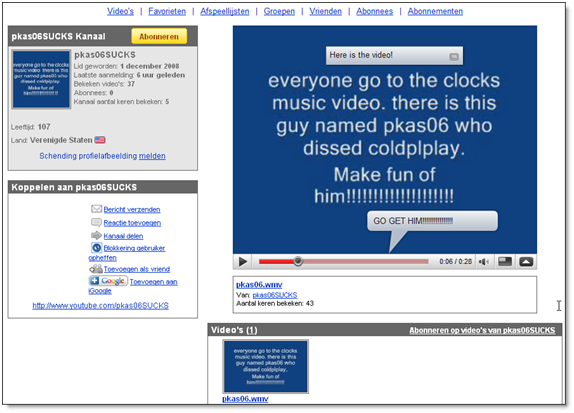The width and height of the screenshot is (574, 413).
Task: Click the arrow icon for Kanaal delen
Action: click(96, 235)
